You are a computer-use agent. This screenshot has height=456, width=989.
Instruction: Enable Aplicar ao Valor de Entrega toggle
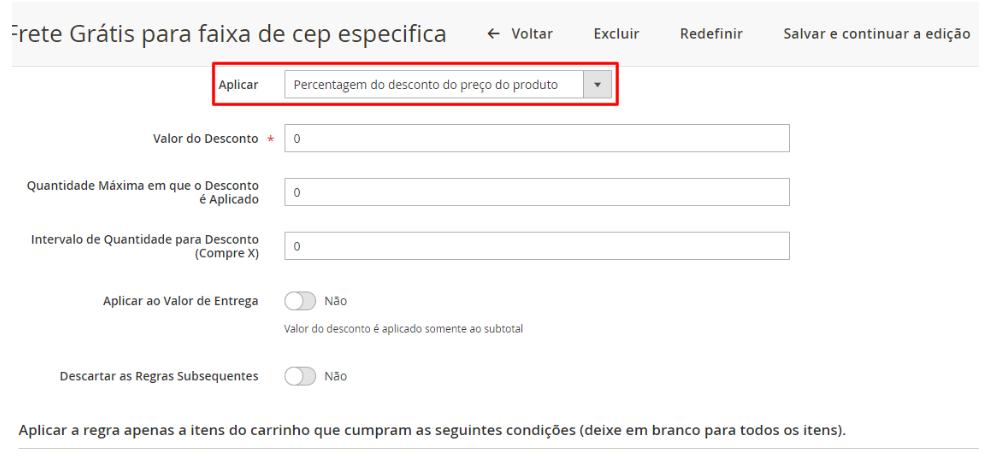(300, 300)
